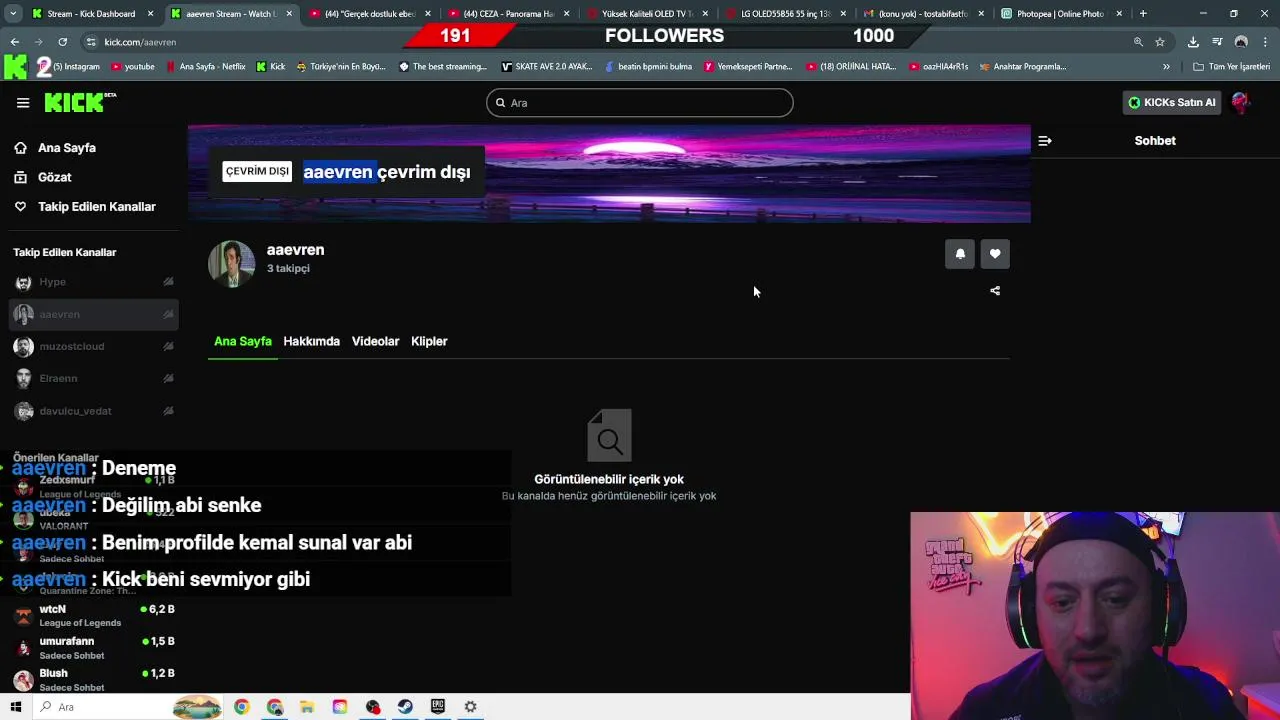1280x720 pixels.
Task: Click the Gözat browse icon in sidebar
Action: pyautogui.click(x=20, y=177)
